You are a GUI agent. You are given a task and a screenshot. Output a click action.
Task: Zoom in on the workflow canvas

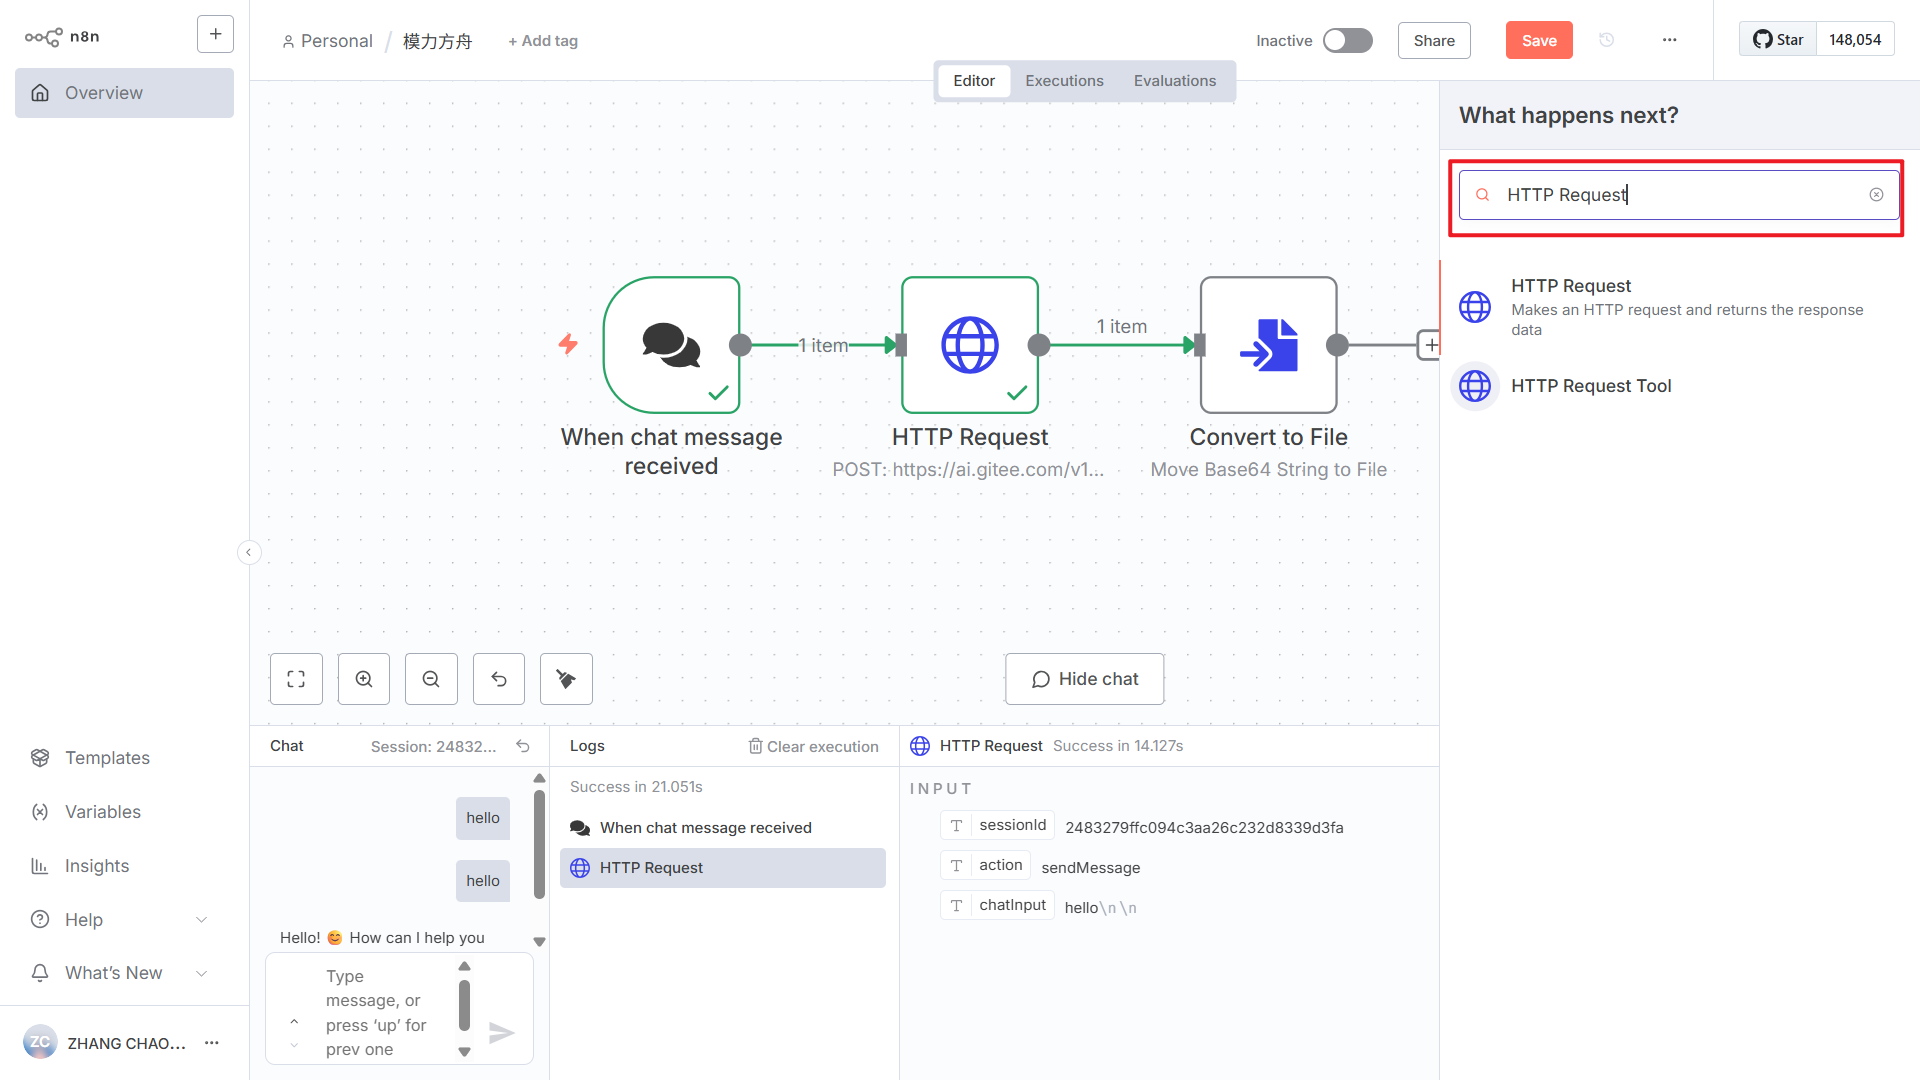(363, 678)
